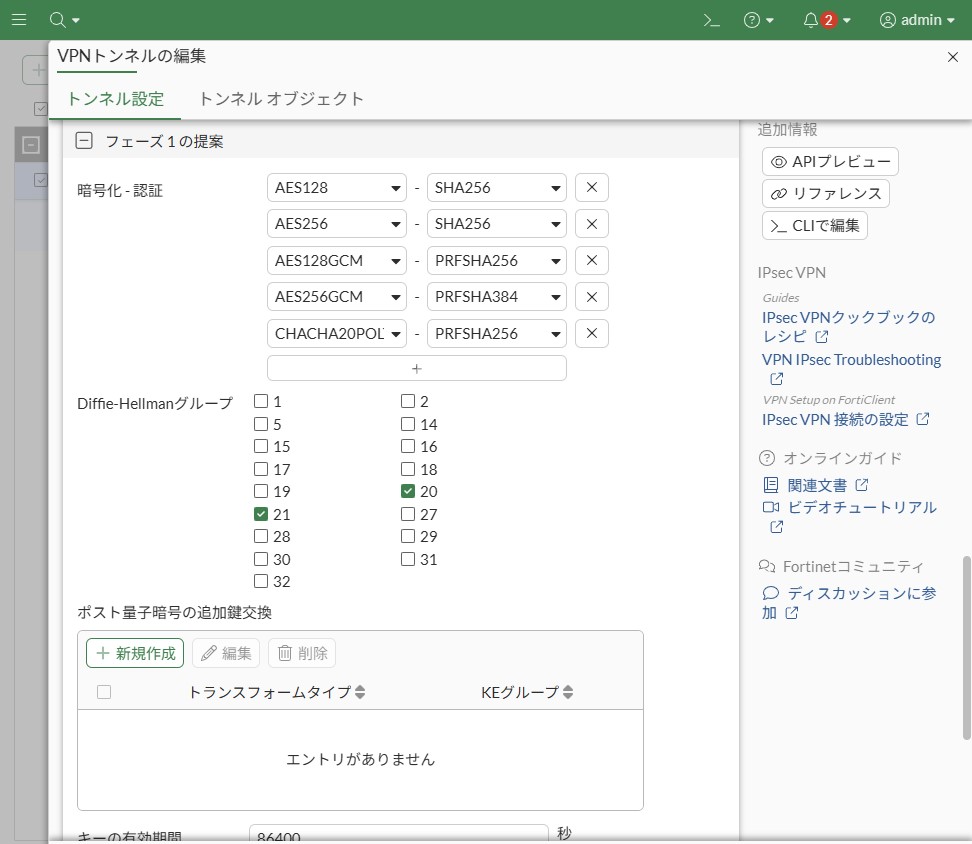Click the 新規作成 button
Image resolution: width=972 pixels, height=844 pixels.
click(135, 653)
